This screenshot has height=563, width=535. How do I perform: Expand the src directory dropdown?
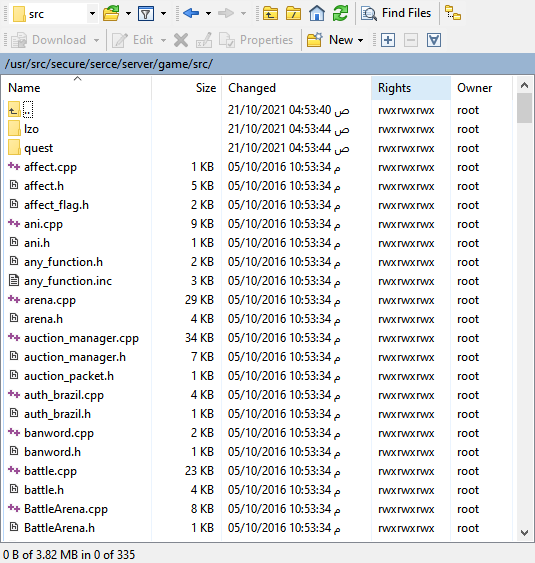click(x=92, y=14)
